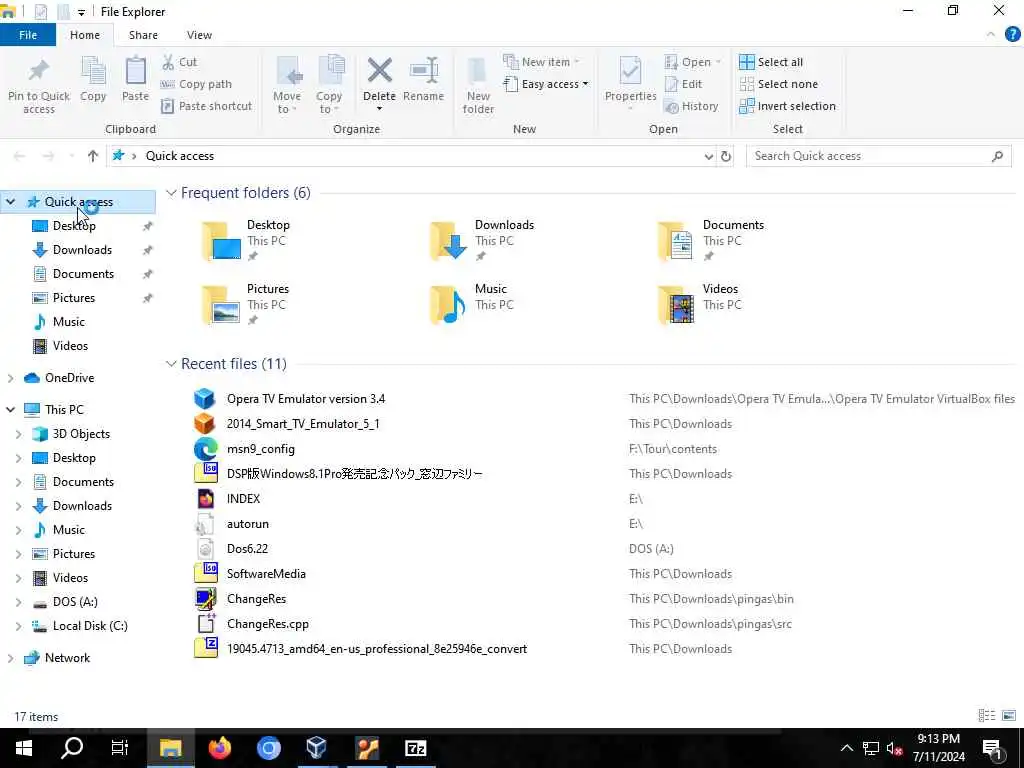
Task: Open the New item dropdown
Action: click(x=541, y=62)
